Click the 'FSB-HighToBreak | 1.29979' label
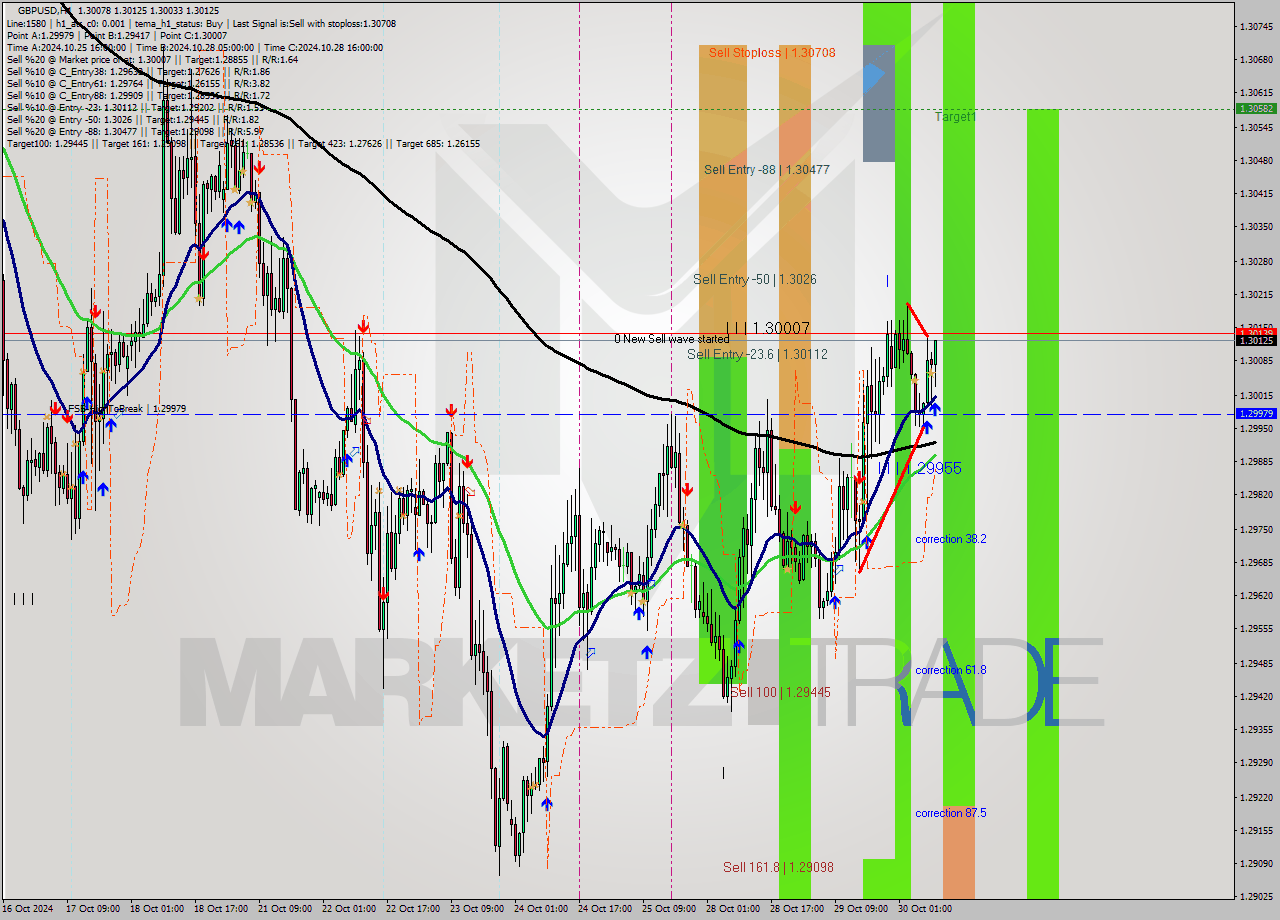Image resolution: width=1280 pixels, height=920 pixels. [126, 409]
